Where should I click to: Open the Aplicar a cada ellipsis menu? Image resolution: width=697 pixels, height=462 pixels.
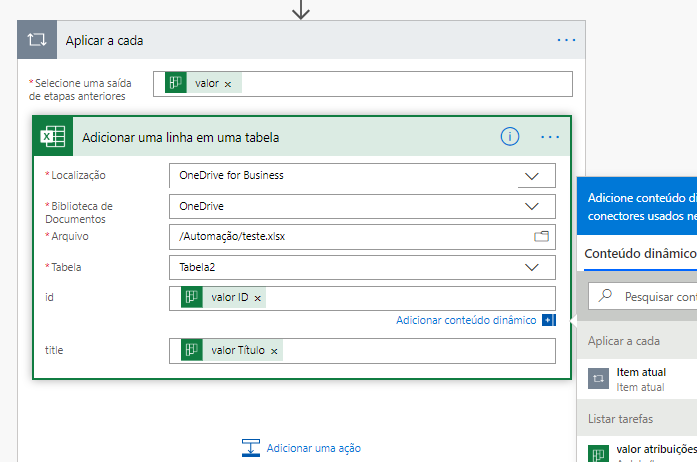coord(566,40)
